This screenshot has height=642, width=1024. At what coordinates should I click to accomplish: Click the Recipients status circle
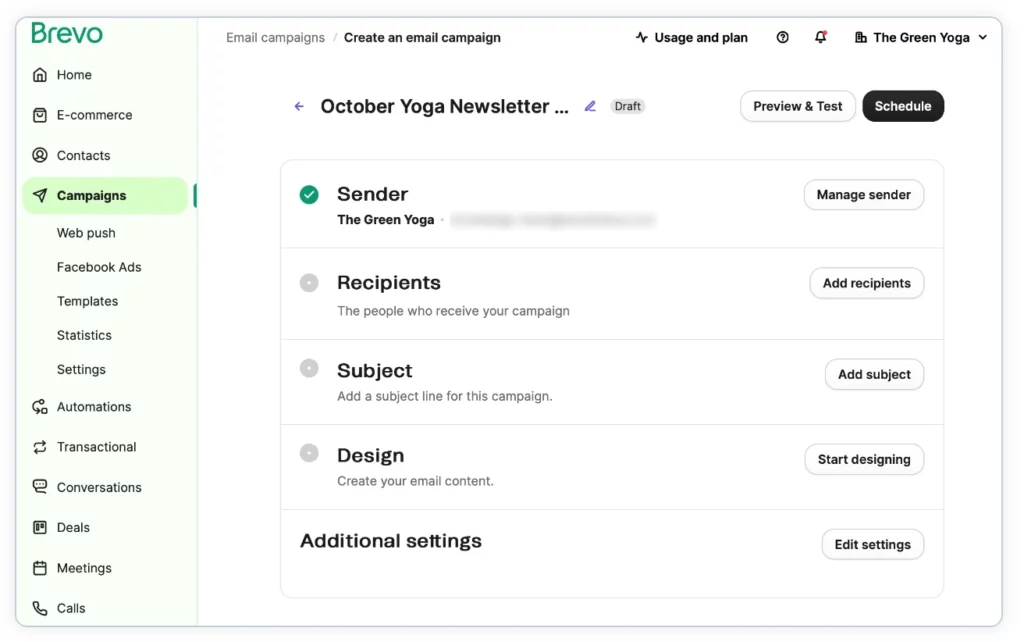pyautogui.click(x=309, y=283)
